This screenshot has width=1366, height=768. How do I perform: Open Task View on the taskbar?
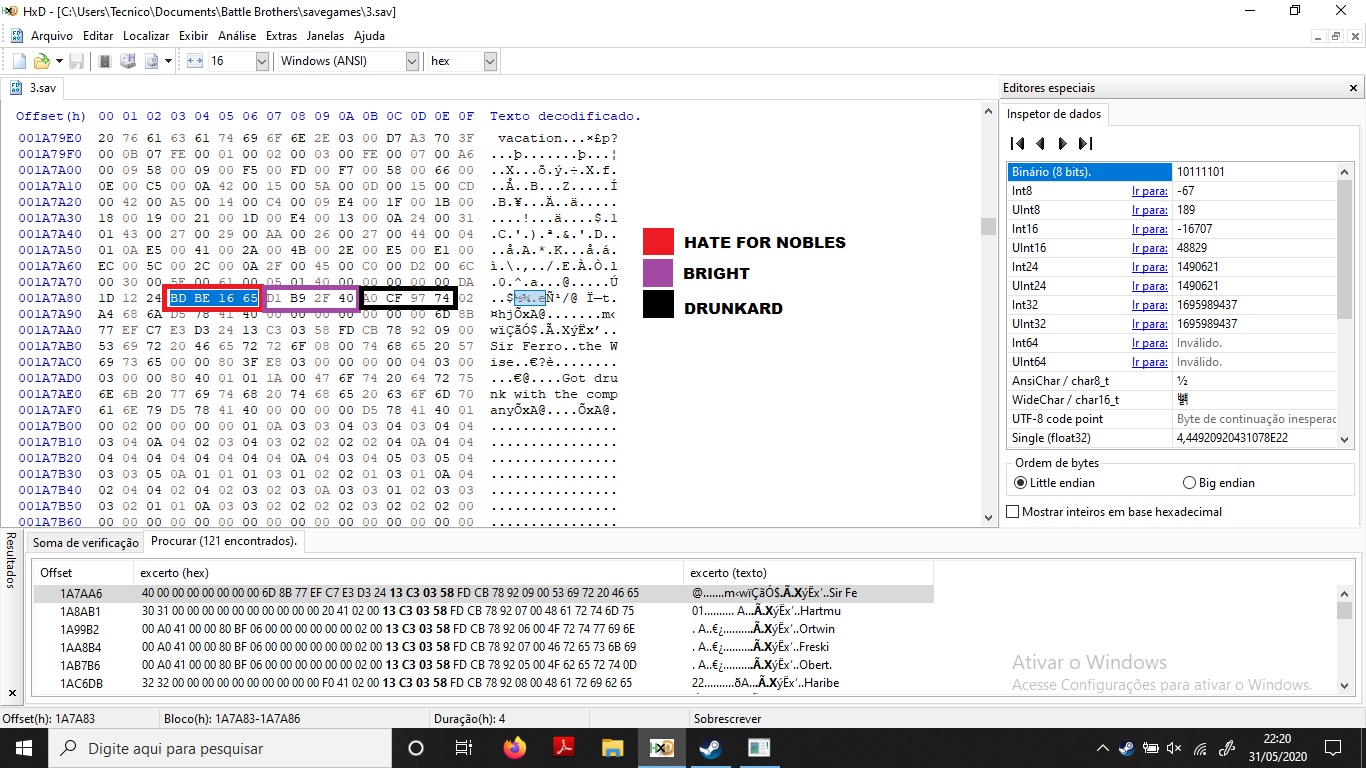pos(464,747)
